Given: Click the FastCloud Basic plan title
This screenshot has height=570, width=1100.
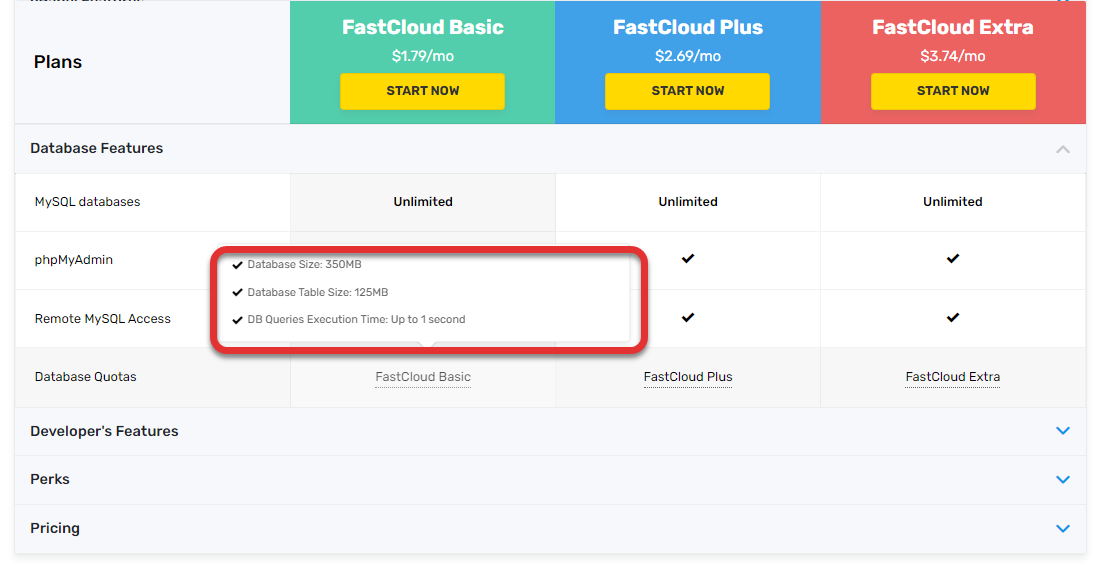Looking at the screenshot, I should coord(422,27).
